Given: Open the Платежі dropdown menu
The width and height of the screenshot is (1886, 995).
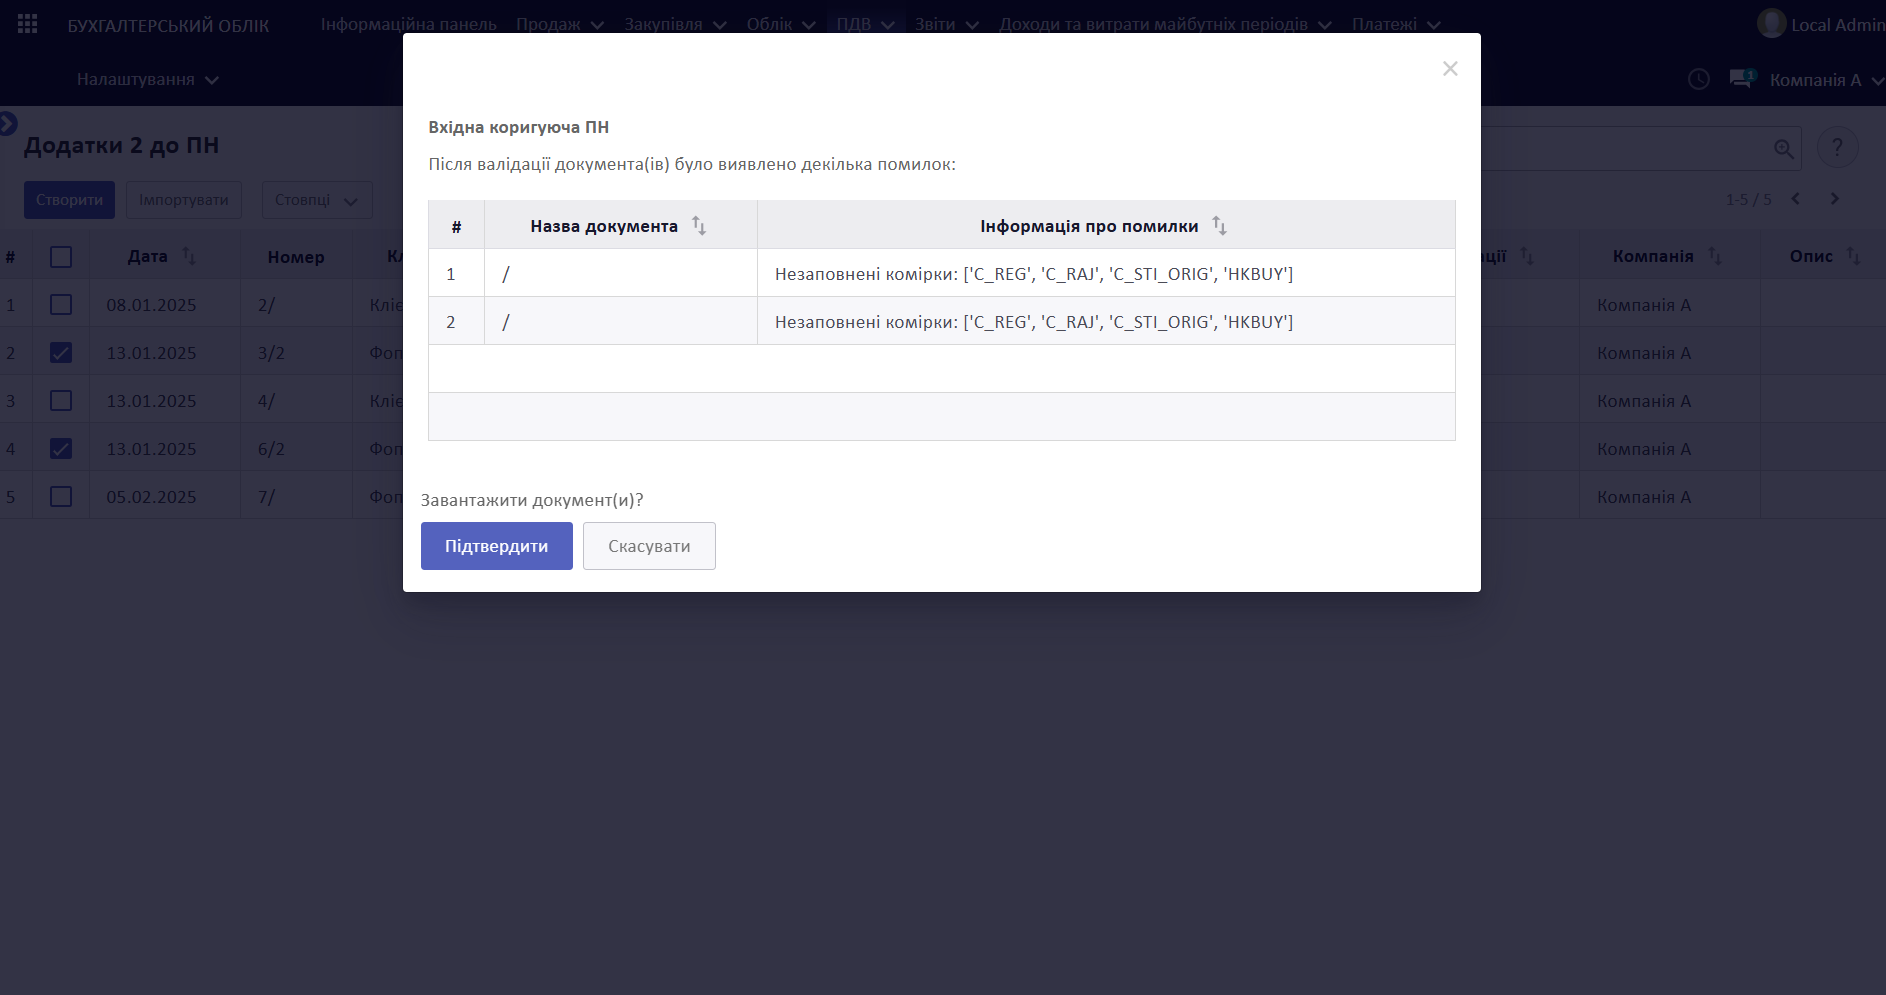Looking at the screenshot, I should (1396, 24).
